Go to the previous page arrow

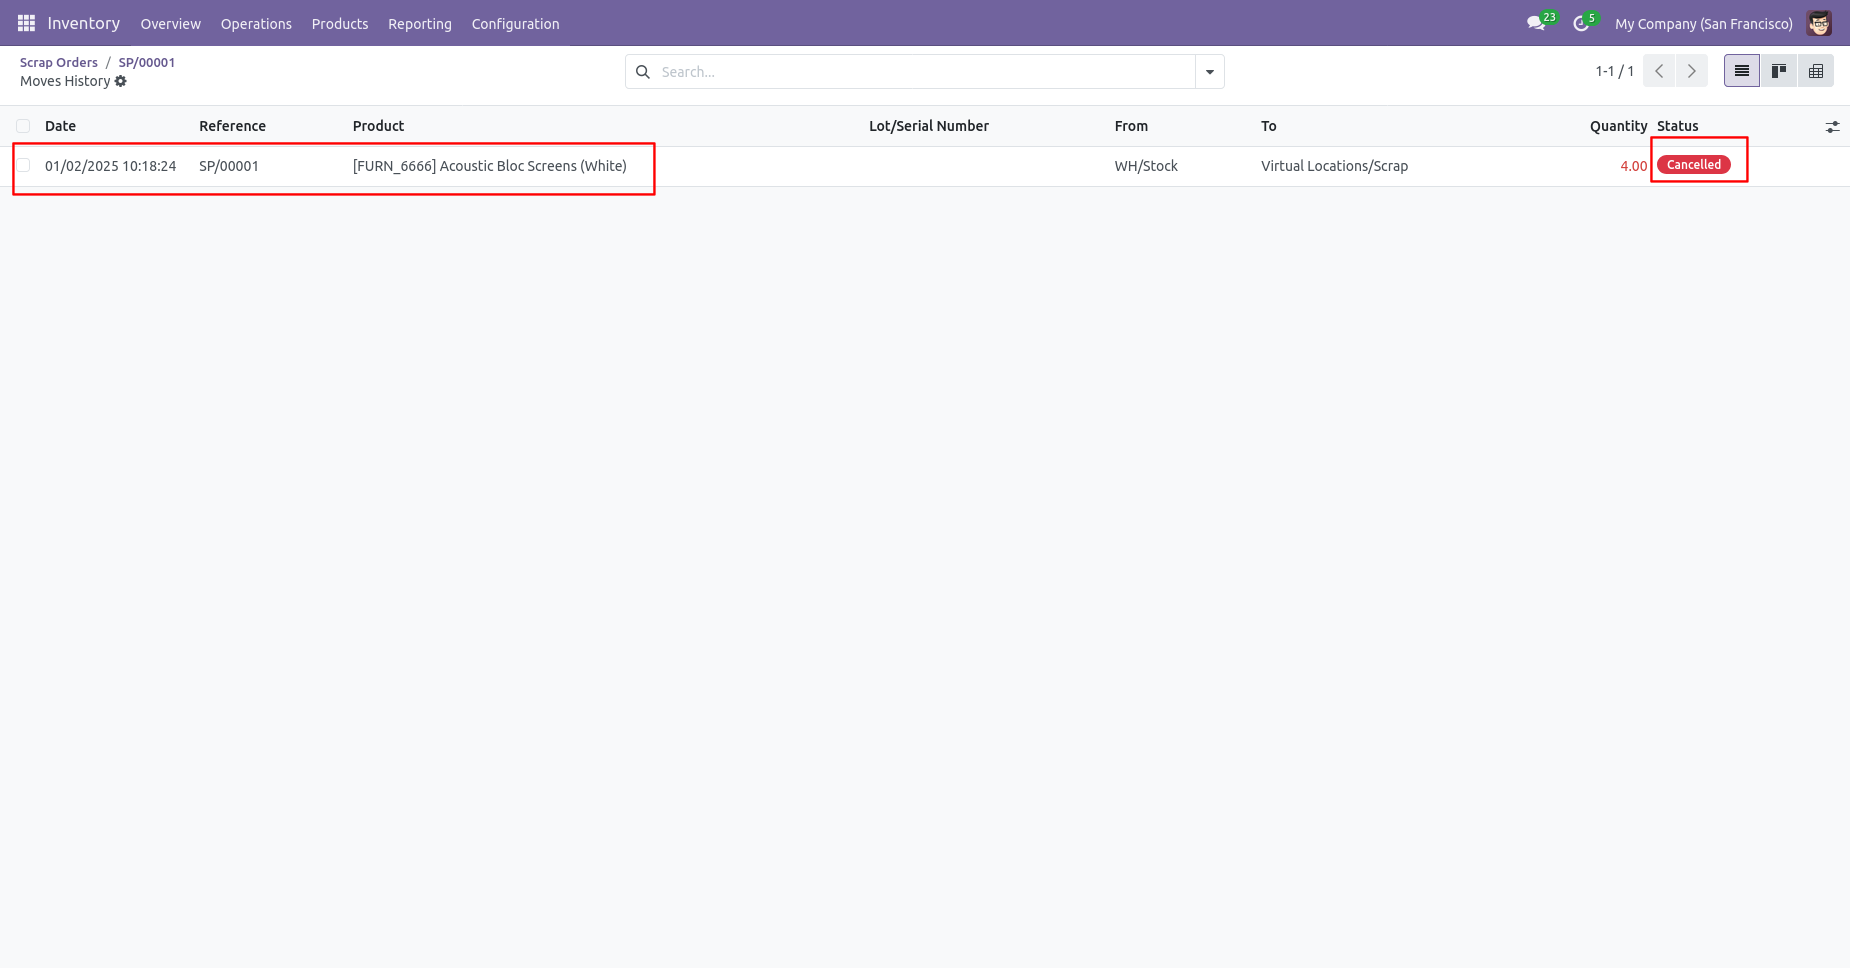pos(1659,71)
